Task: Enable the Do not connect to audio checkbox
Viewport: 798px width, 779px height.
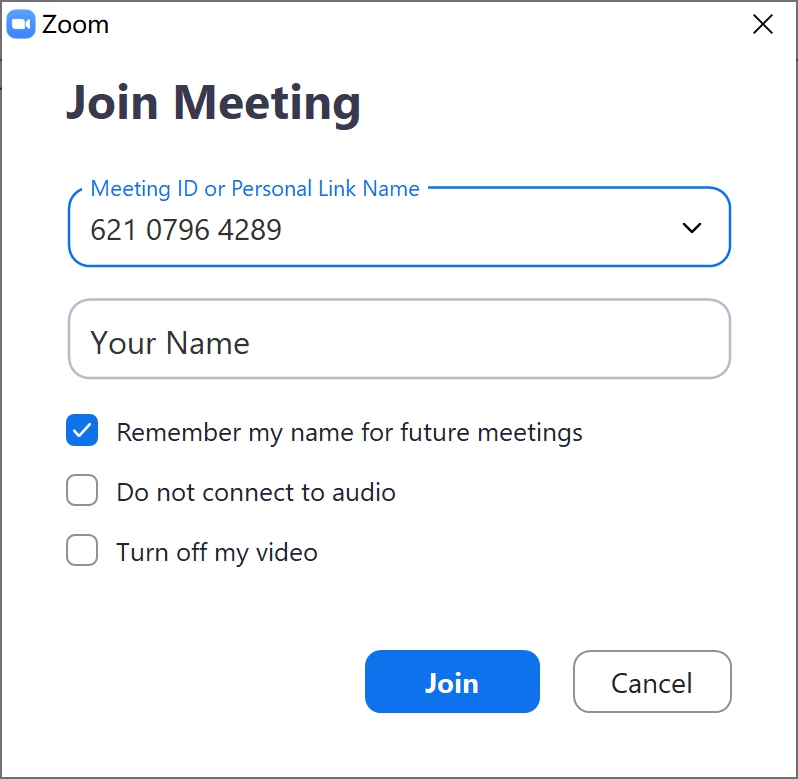Action: (x=82, y=492)
